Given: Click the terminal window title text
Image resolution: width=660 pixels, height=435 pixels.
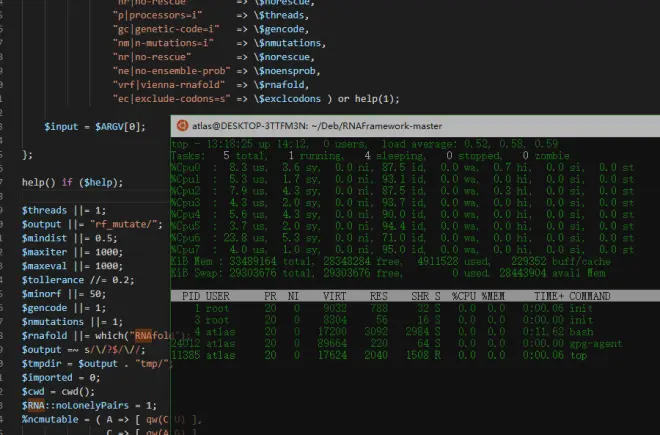Looking at the screenshot, I should pyautogui.click(x=317, y=126).
